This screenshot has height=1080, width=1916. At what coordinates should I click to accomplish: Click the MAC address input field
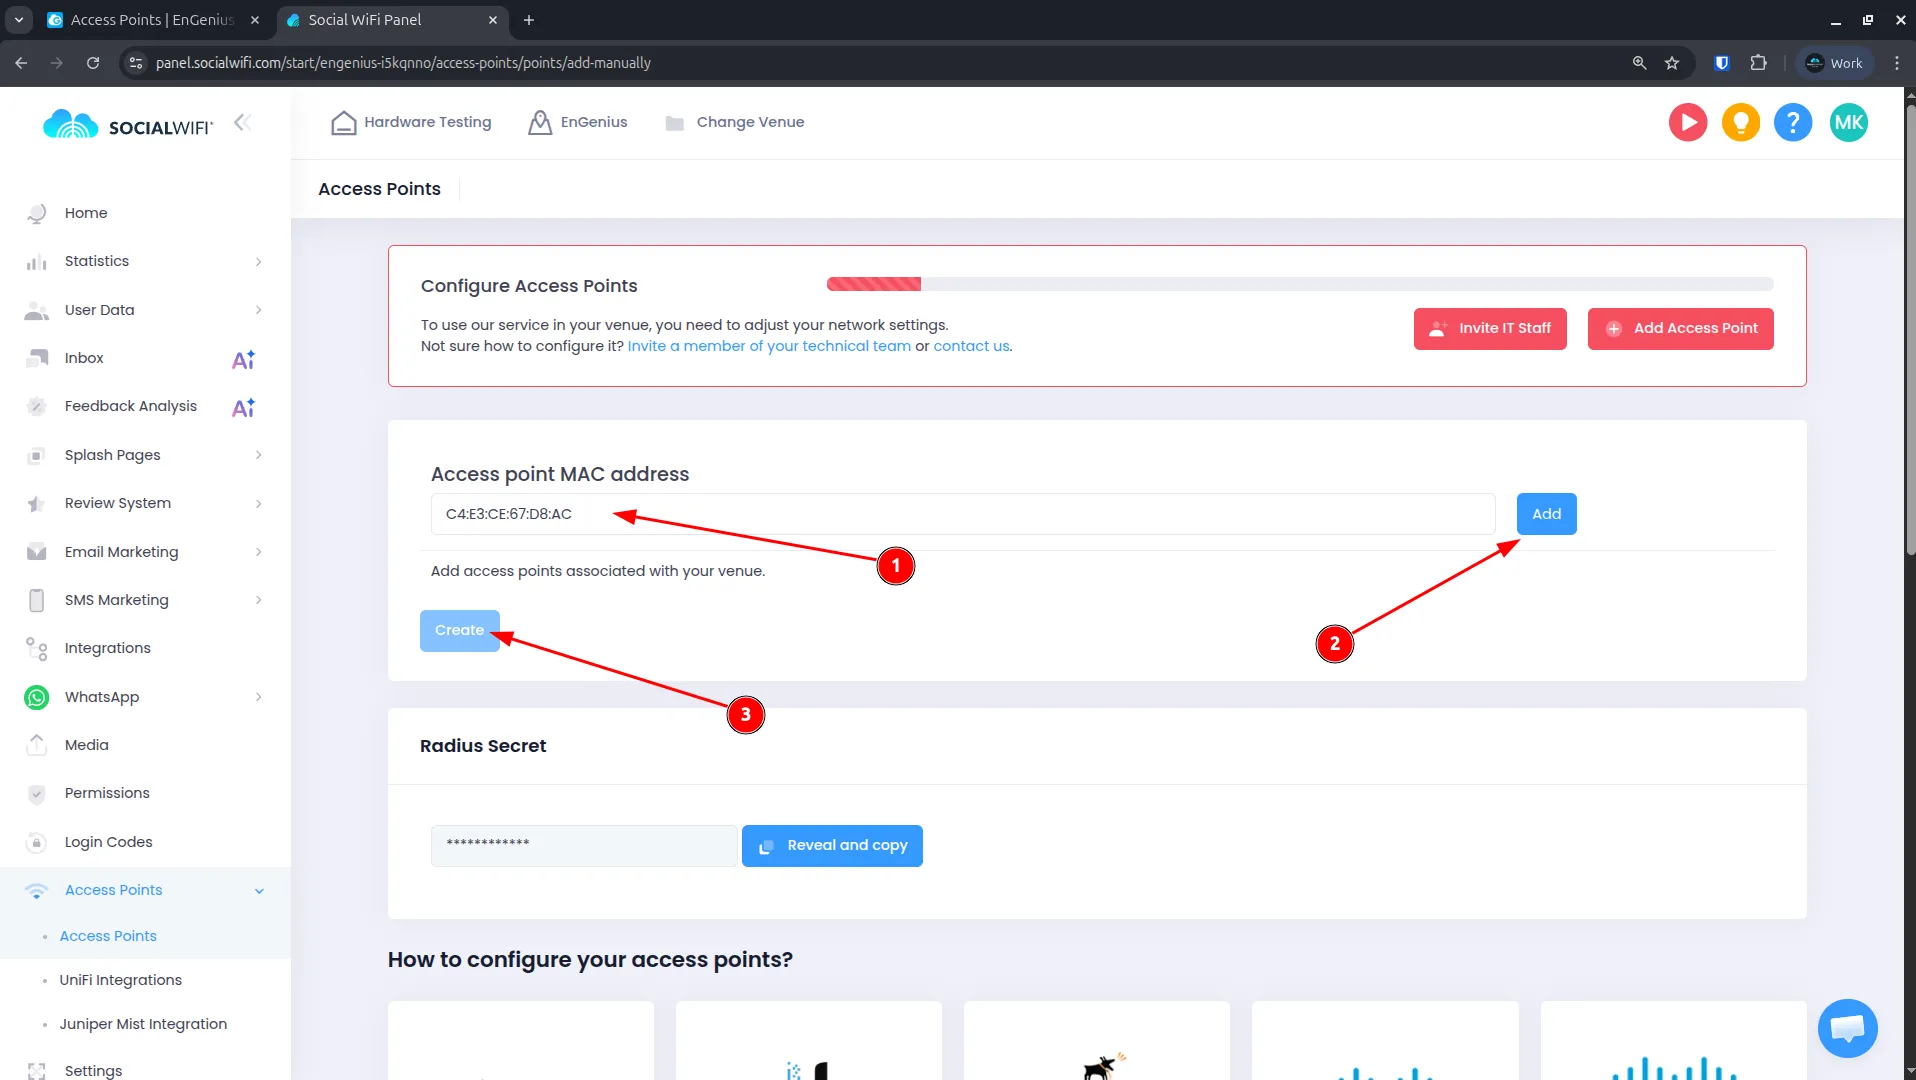coord(962,514)
